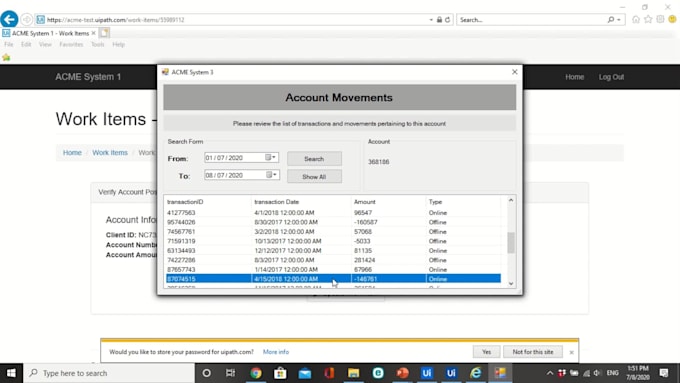Viewport: 680px width, 383px height.
Task: Click the browser forward arrow button
Action: [x=27, y=20]
